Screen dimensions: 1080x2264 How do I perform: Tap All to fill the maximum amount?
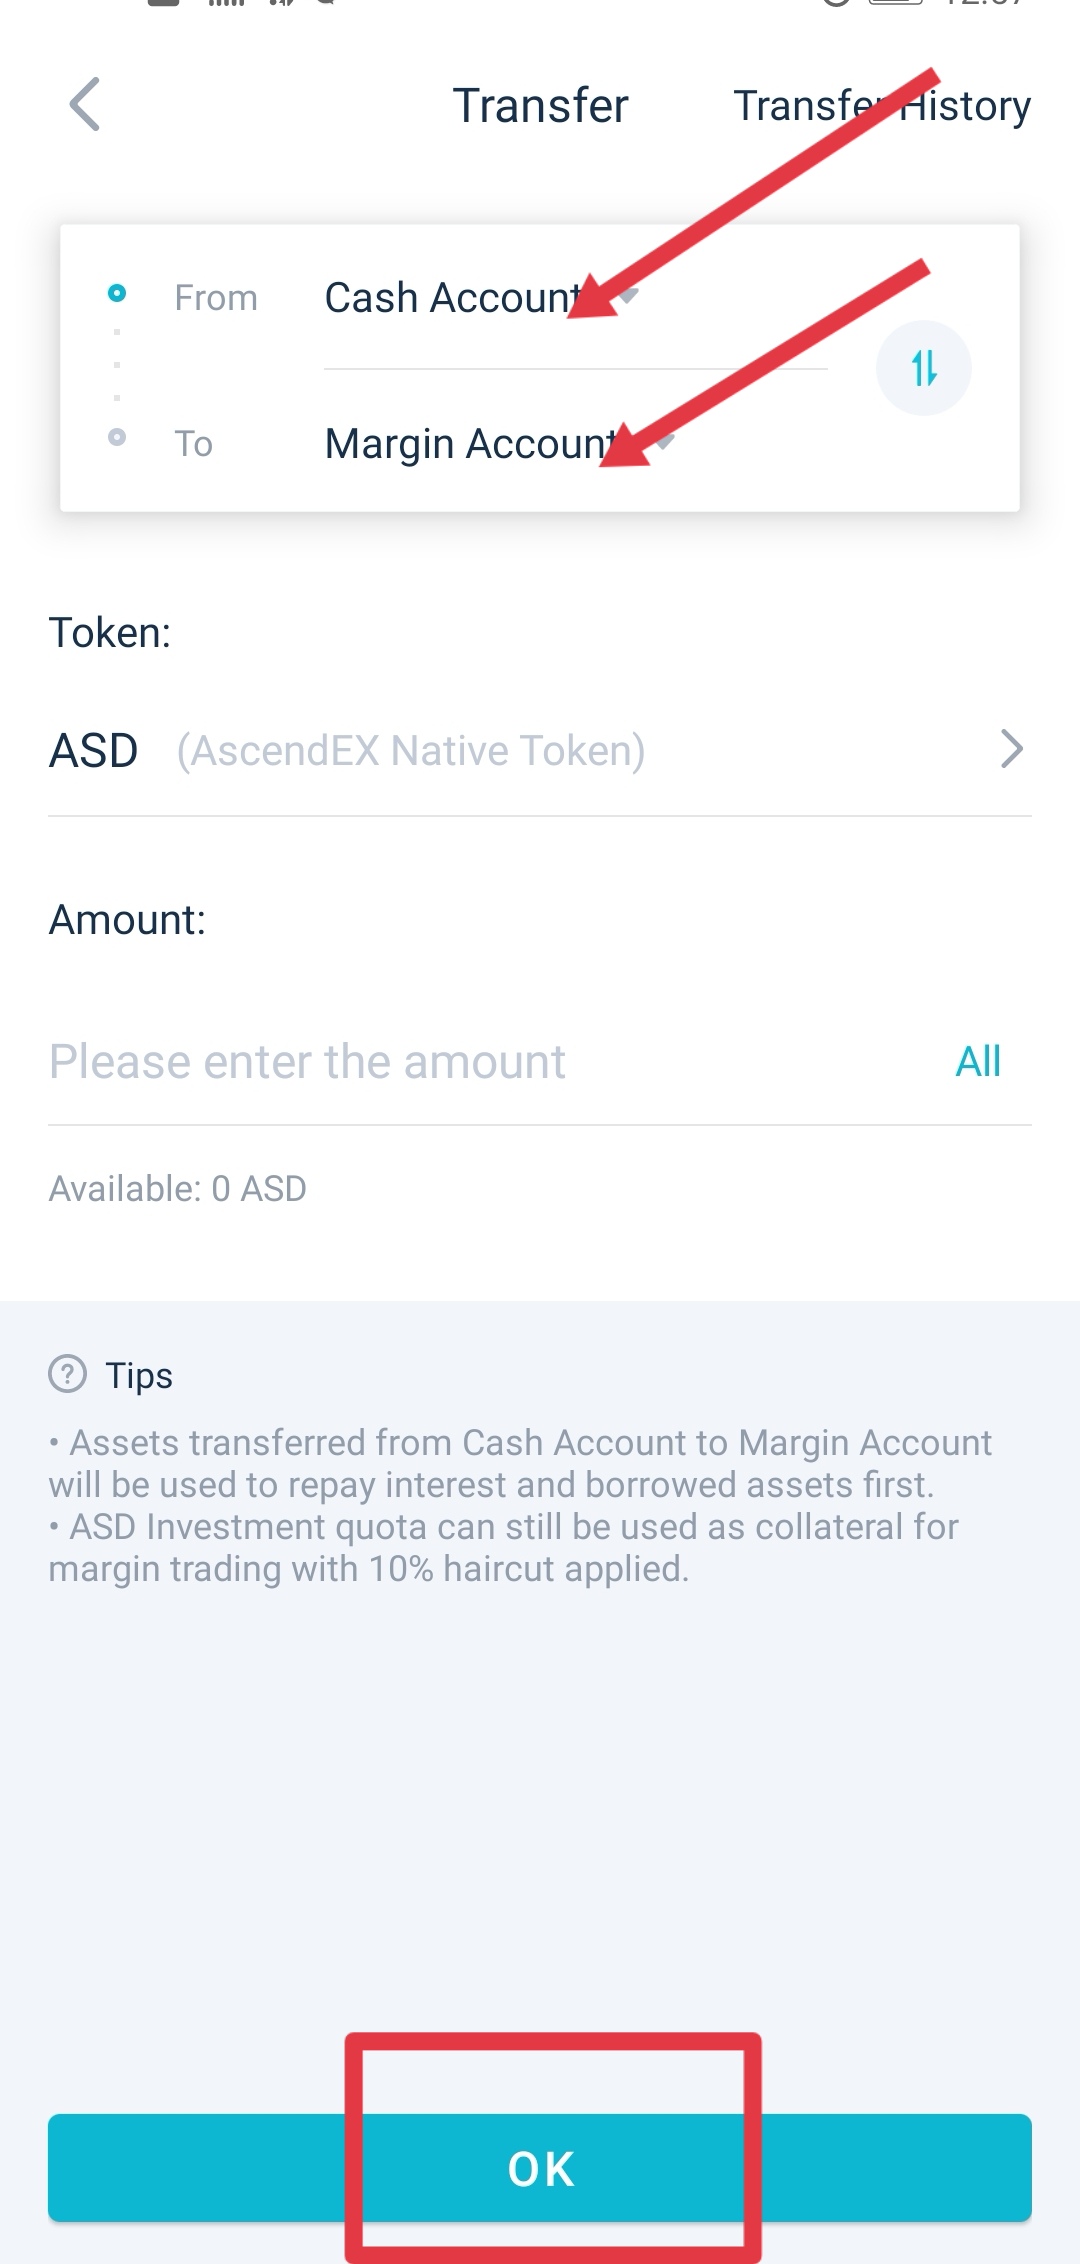(978, 1061)
